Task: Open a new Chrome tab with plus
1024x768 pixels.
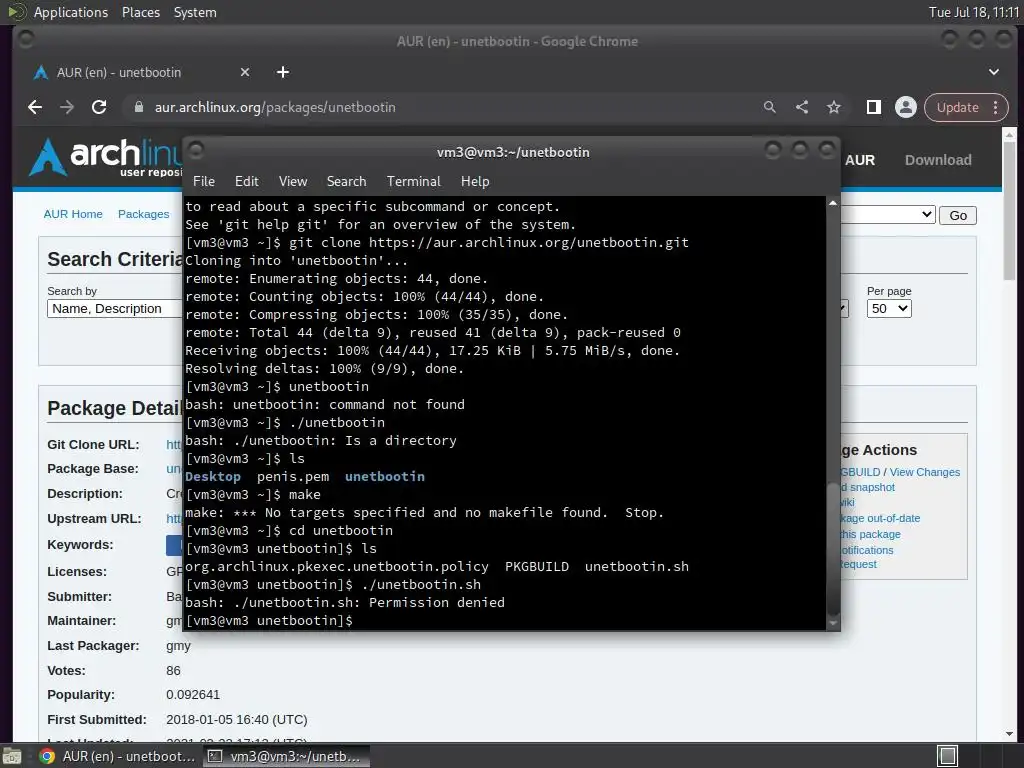Action: tap(283, 72)
